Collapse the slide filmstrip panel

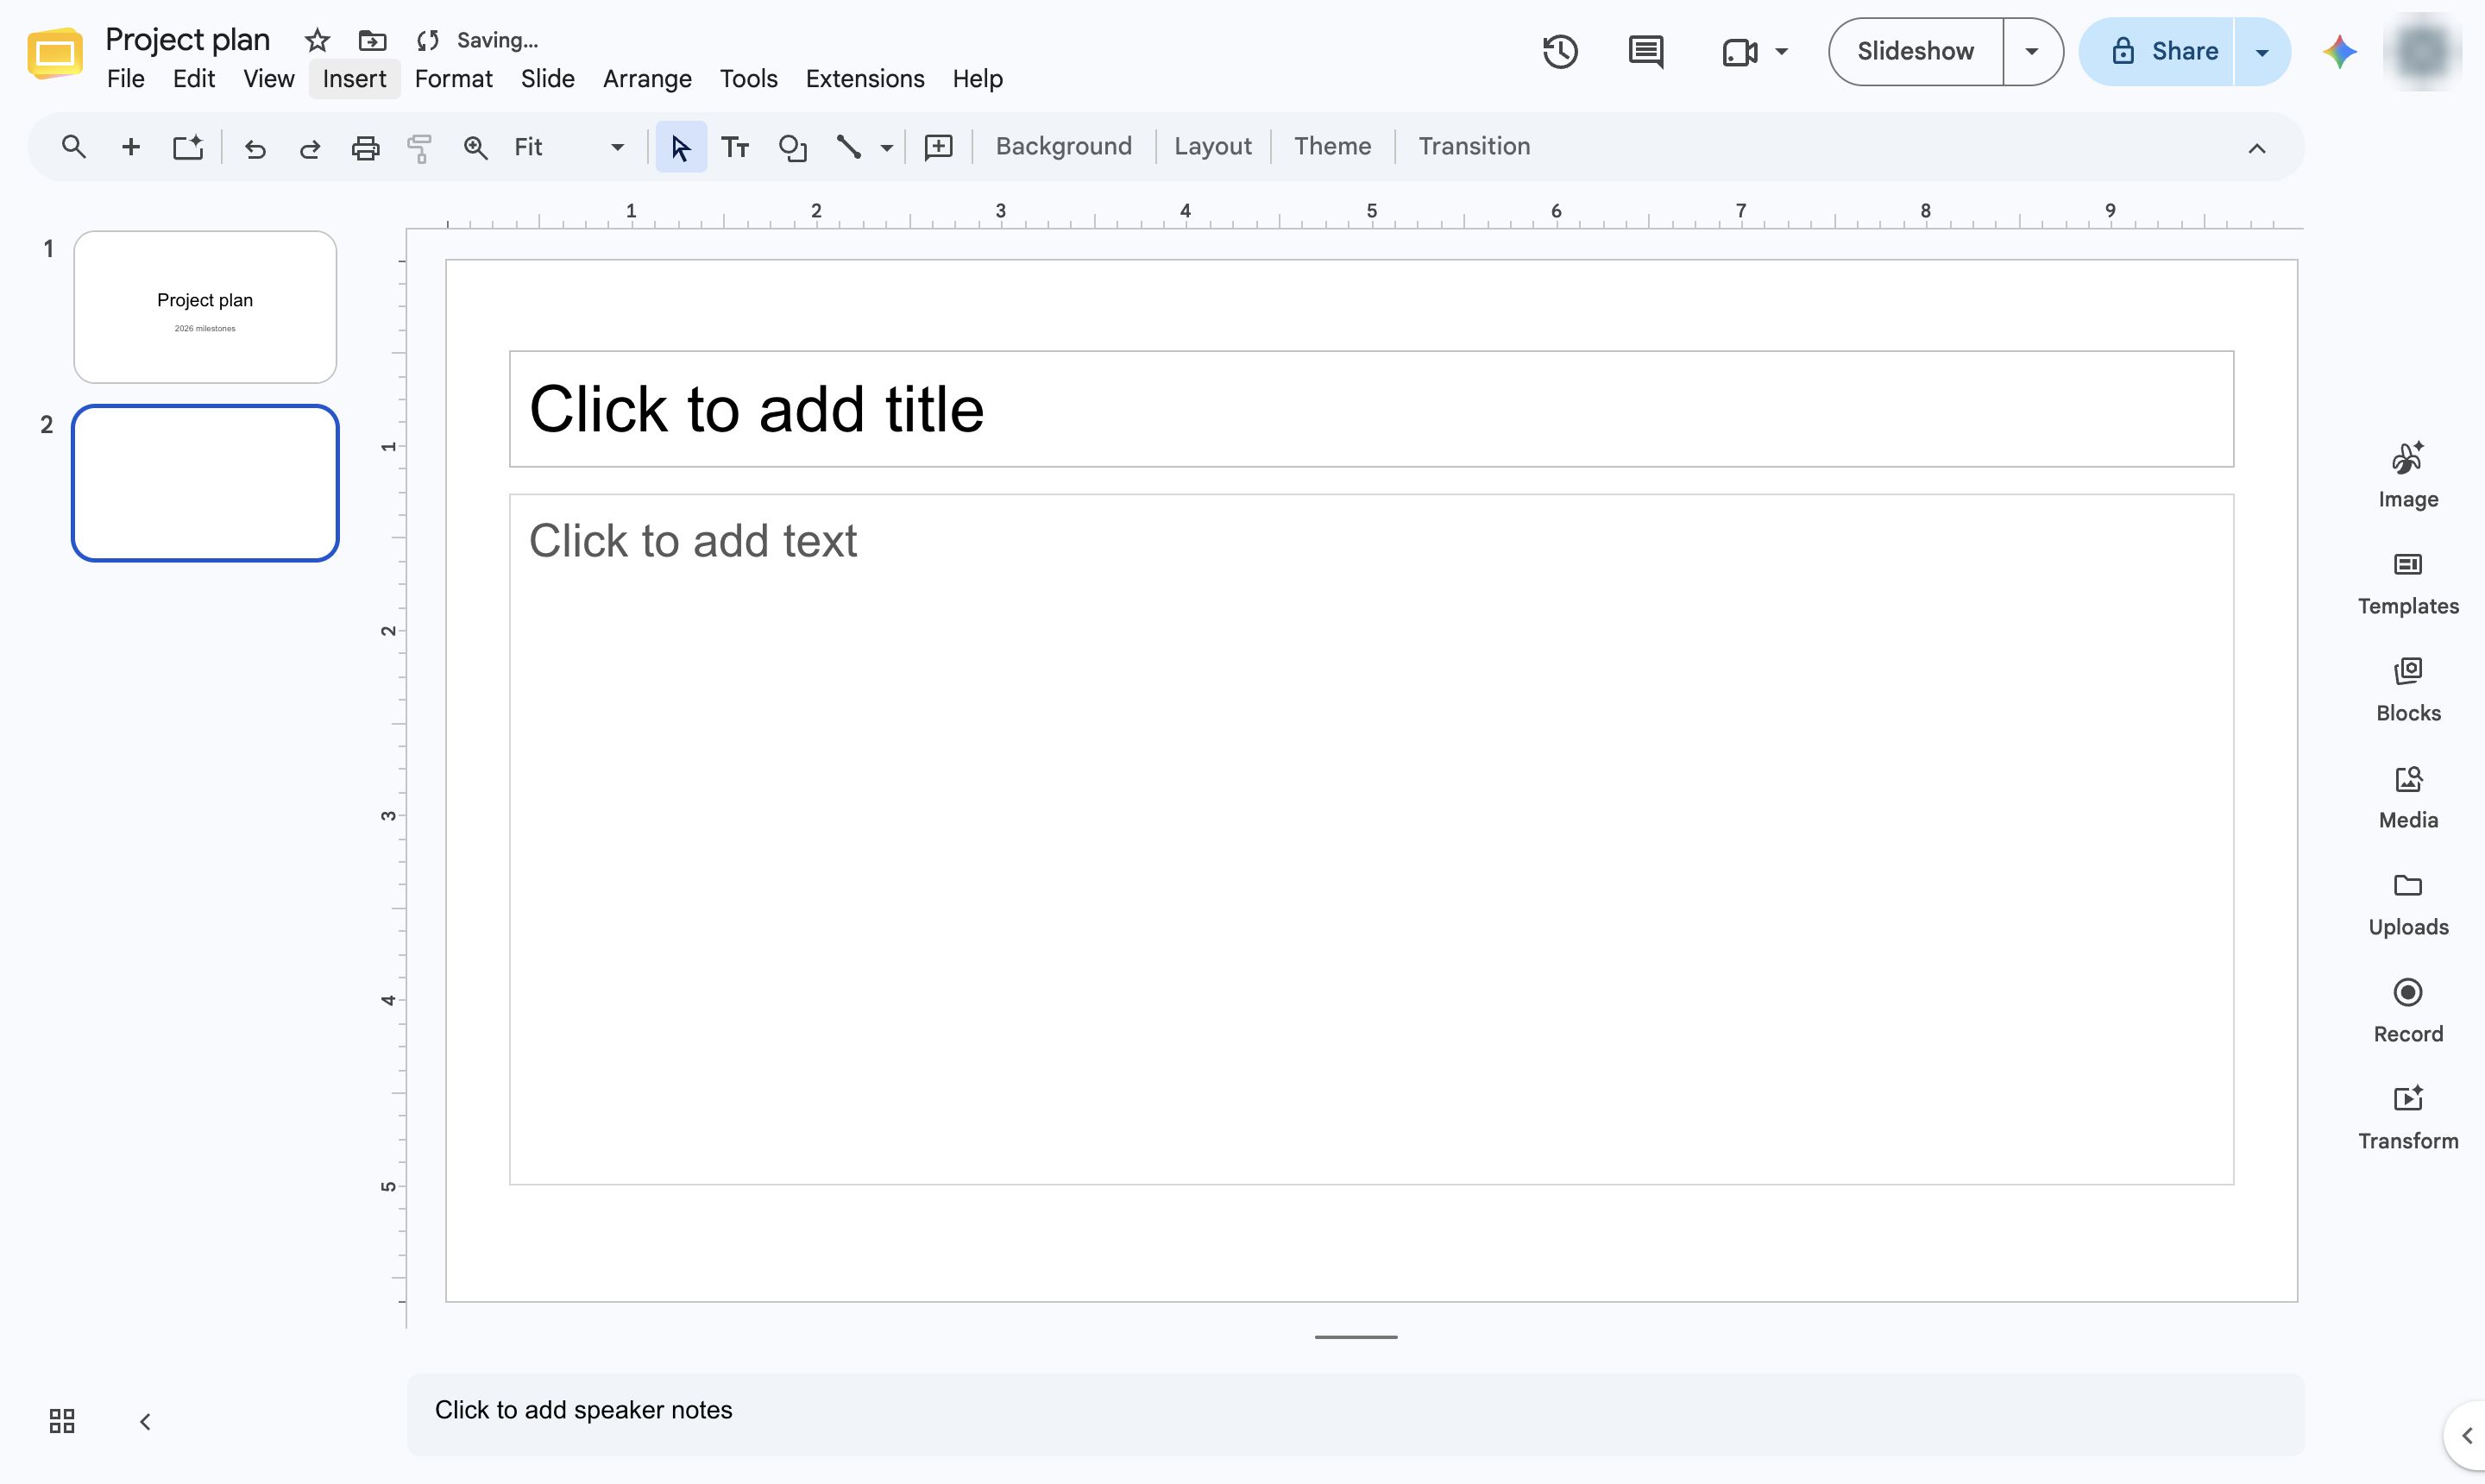coord(145,1421)
